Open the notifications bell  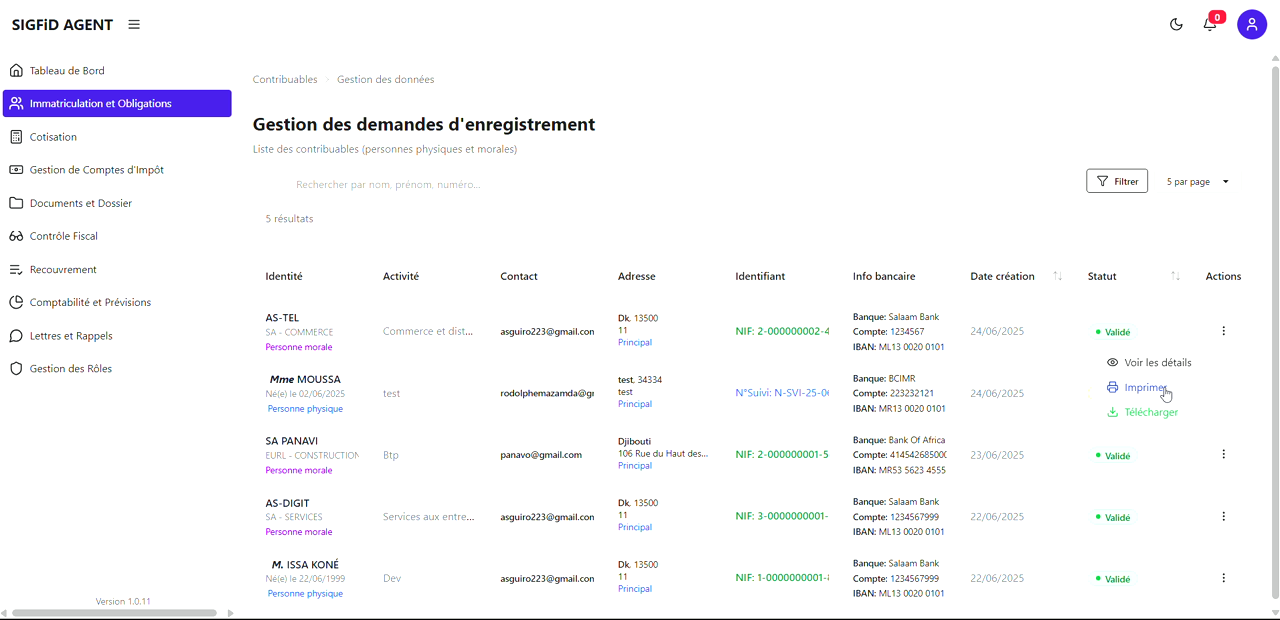1210,25
